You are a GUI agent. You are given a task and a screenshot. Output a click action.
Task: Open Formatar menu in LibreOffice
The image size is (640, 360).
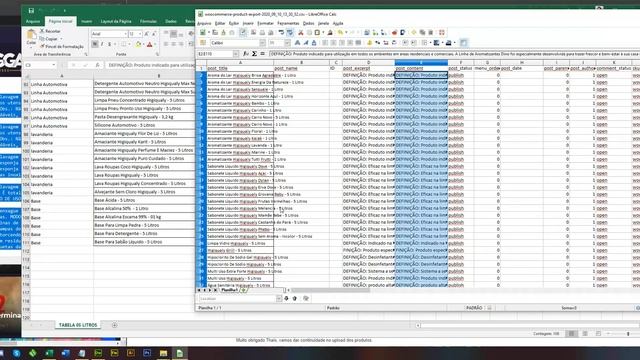pos(265,23)
